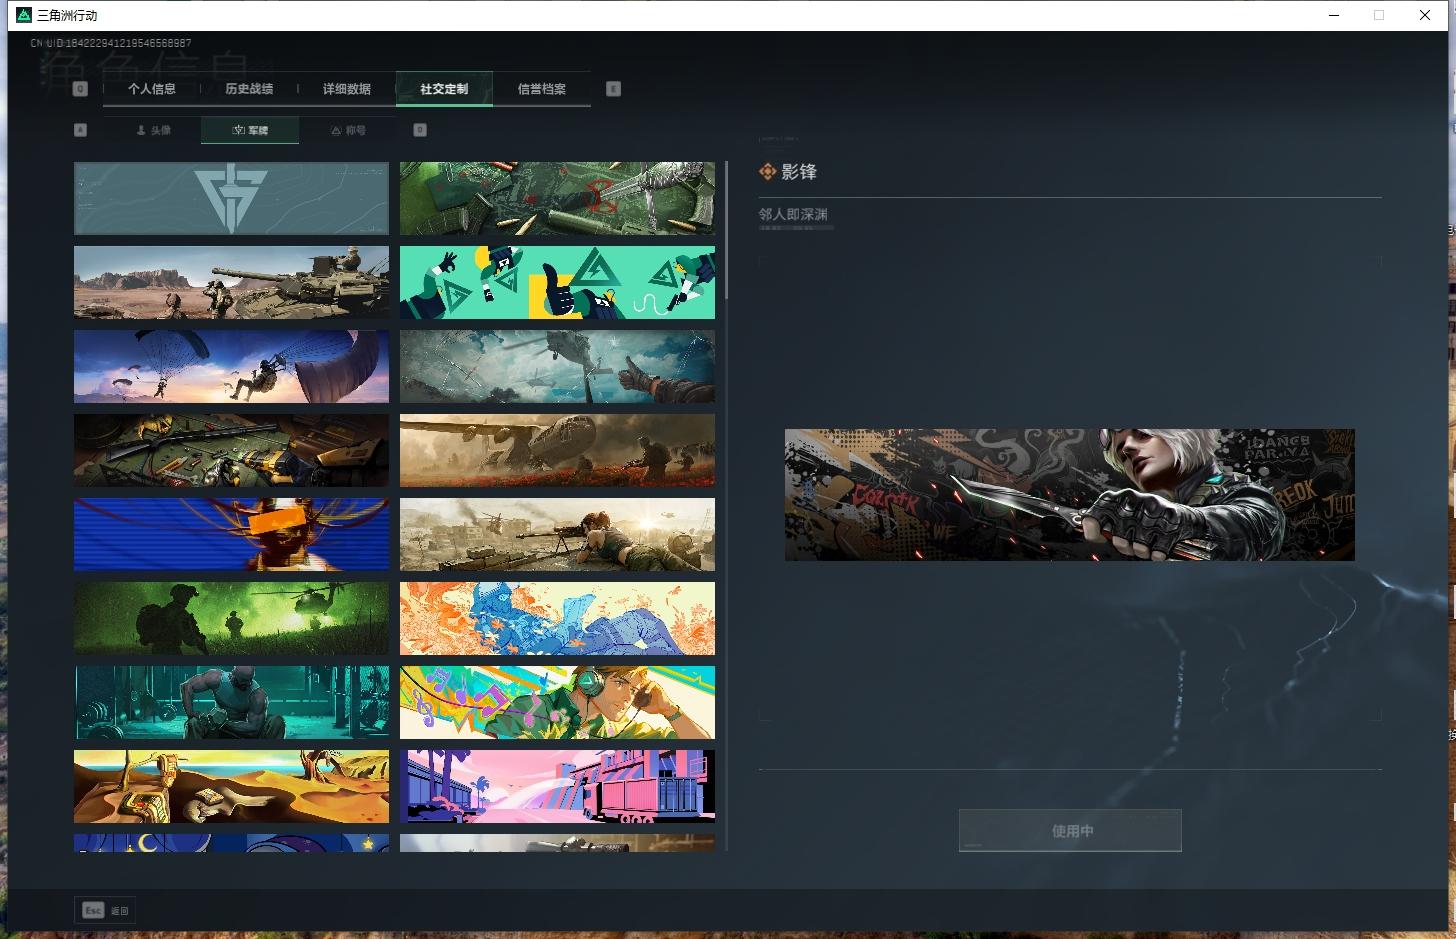Pick the teal thumbs-up triangle banner
This screenshot has width=1456, height=939.
(557, 282)
